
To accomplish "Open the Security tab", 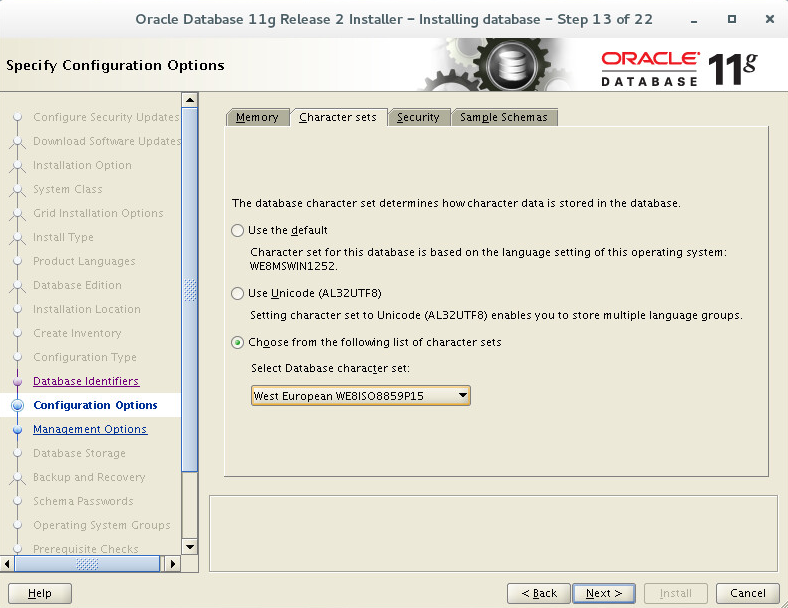I will tap(418, 117).
